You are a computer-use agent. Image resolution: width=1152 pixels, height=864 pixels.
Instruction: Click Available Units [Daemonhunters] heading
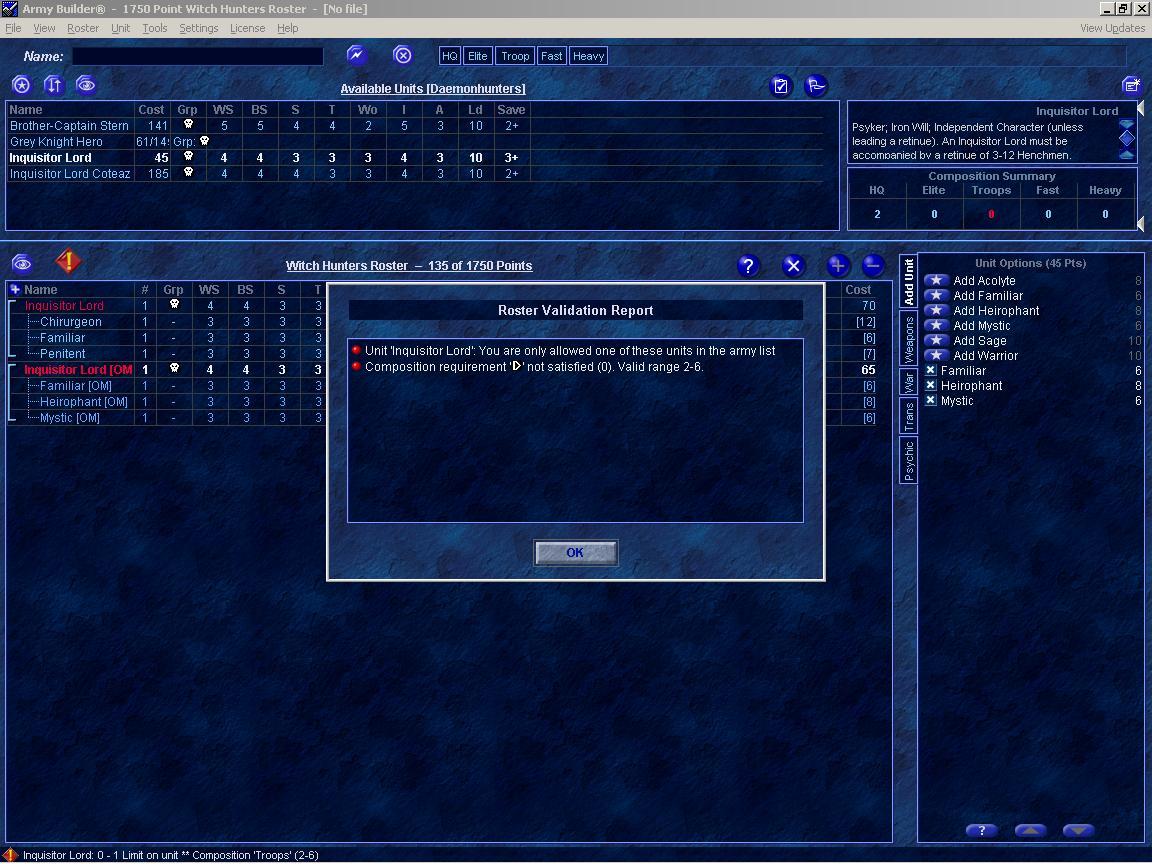433,89
